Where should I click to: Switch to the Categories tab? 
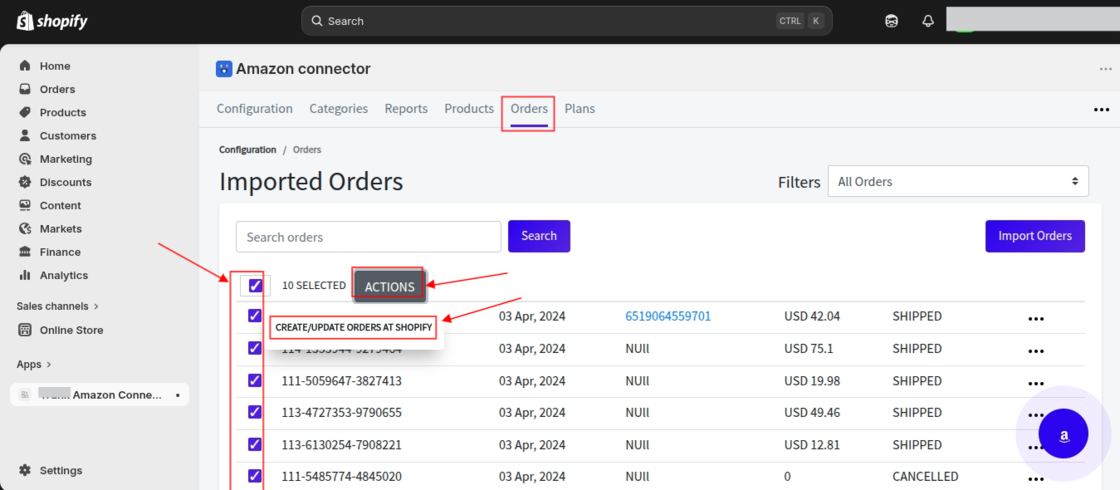pos(339,109)
